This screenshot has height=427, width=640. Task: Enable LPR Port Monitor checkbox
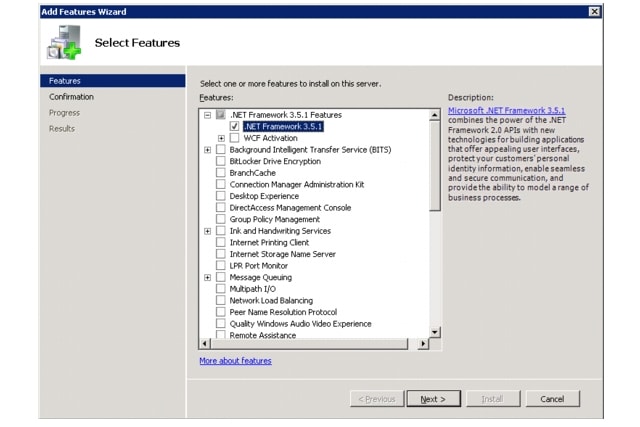[220, 265]
